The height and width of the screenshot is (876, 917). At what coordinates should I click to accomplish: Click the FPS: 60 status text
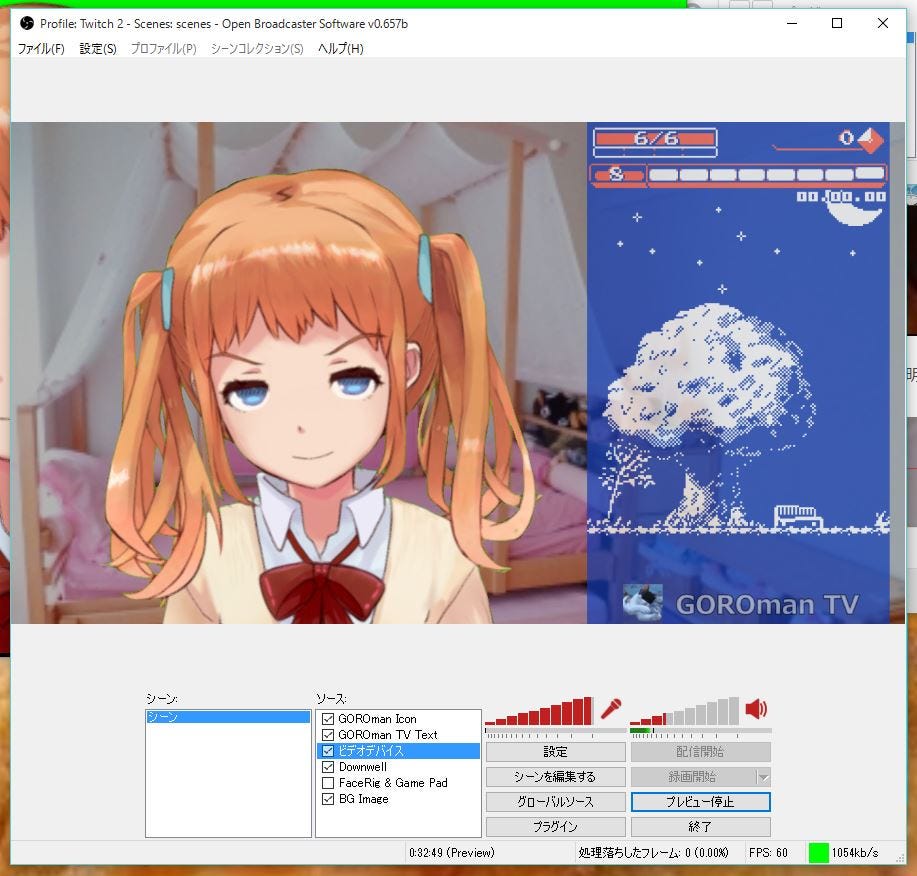tap(768, 853)
